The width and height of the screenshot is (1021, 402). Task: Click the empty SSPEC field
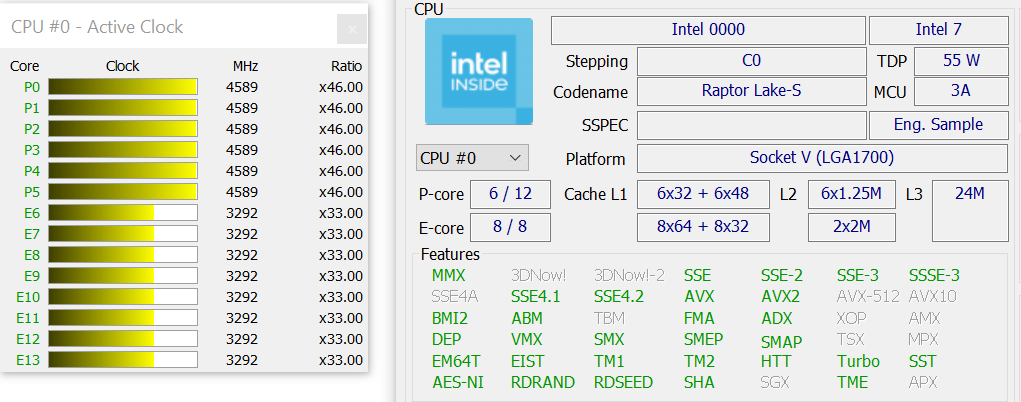[x=751, y=125]
